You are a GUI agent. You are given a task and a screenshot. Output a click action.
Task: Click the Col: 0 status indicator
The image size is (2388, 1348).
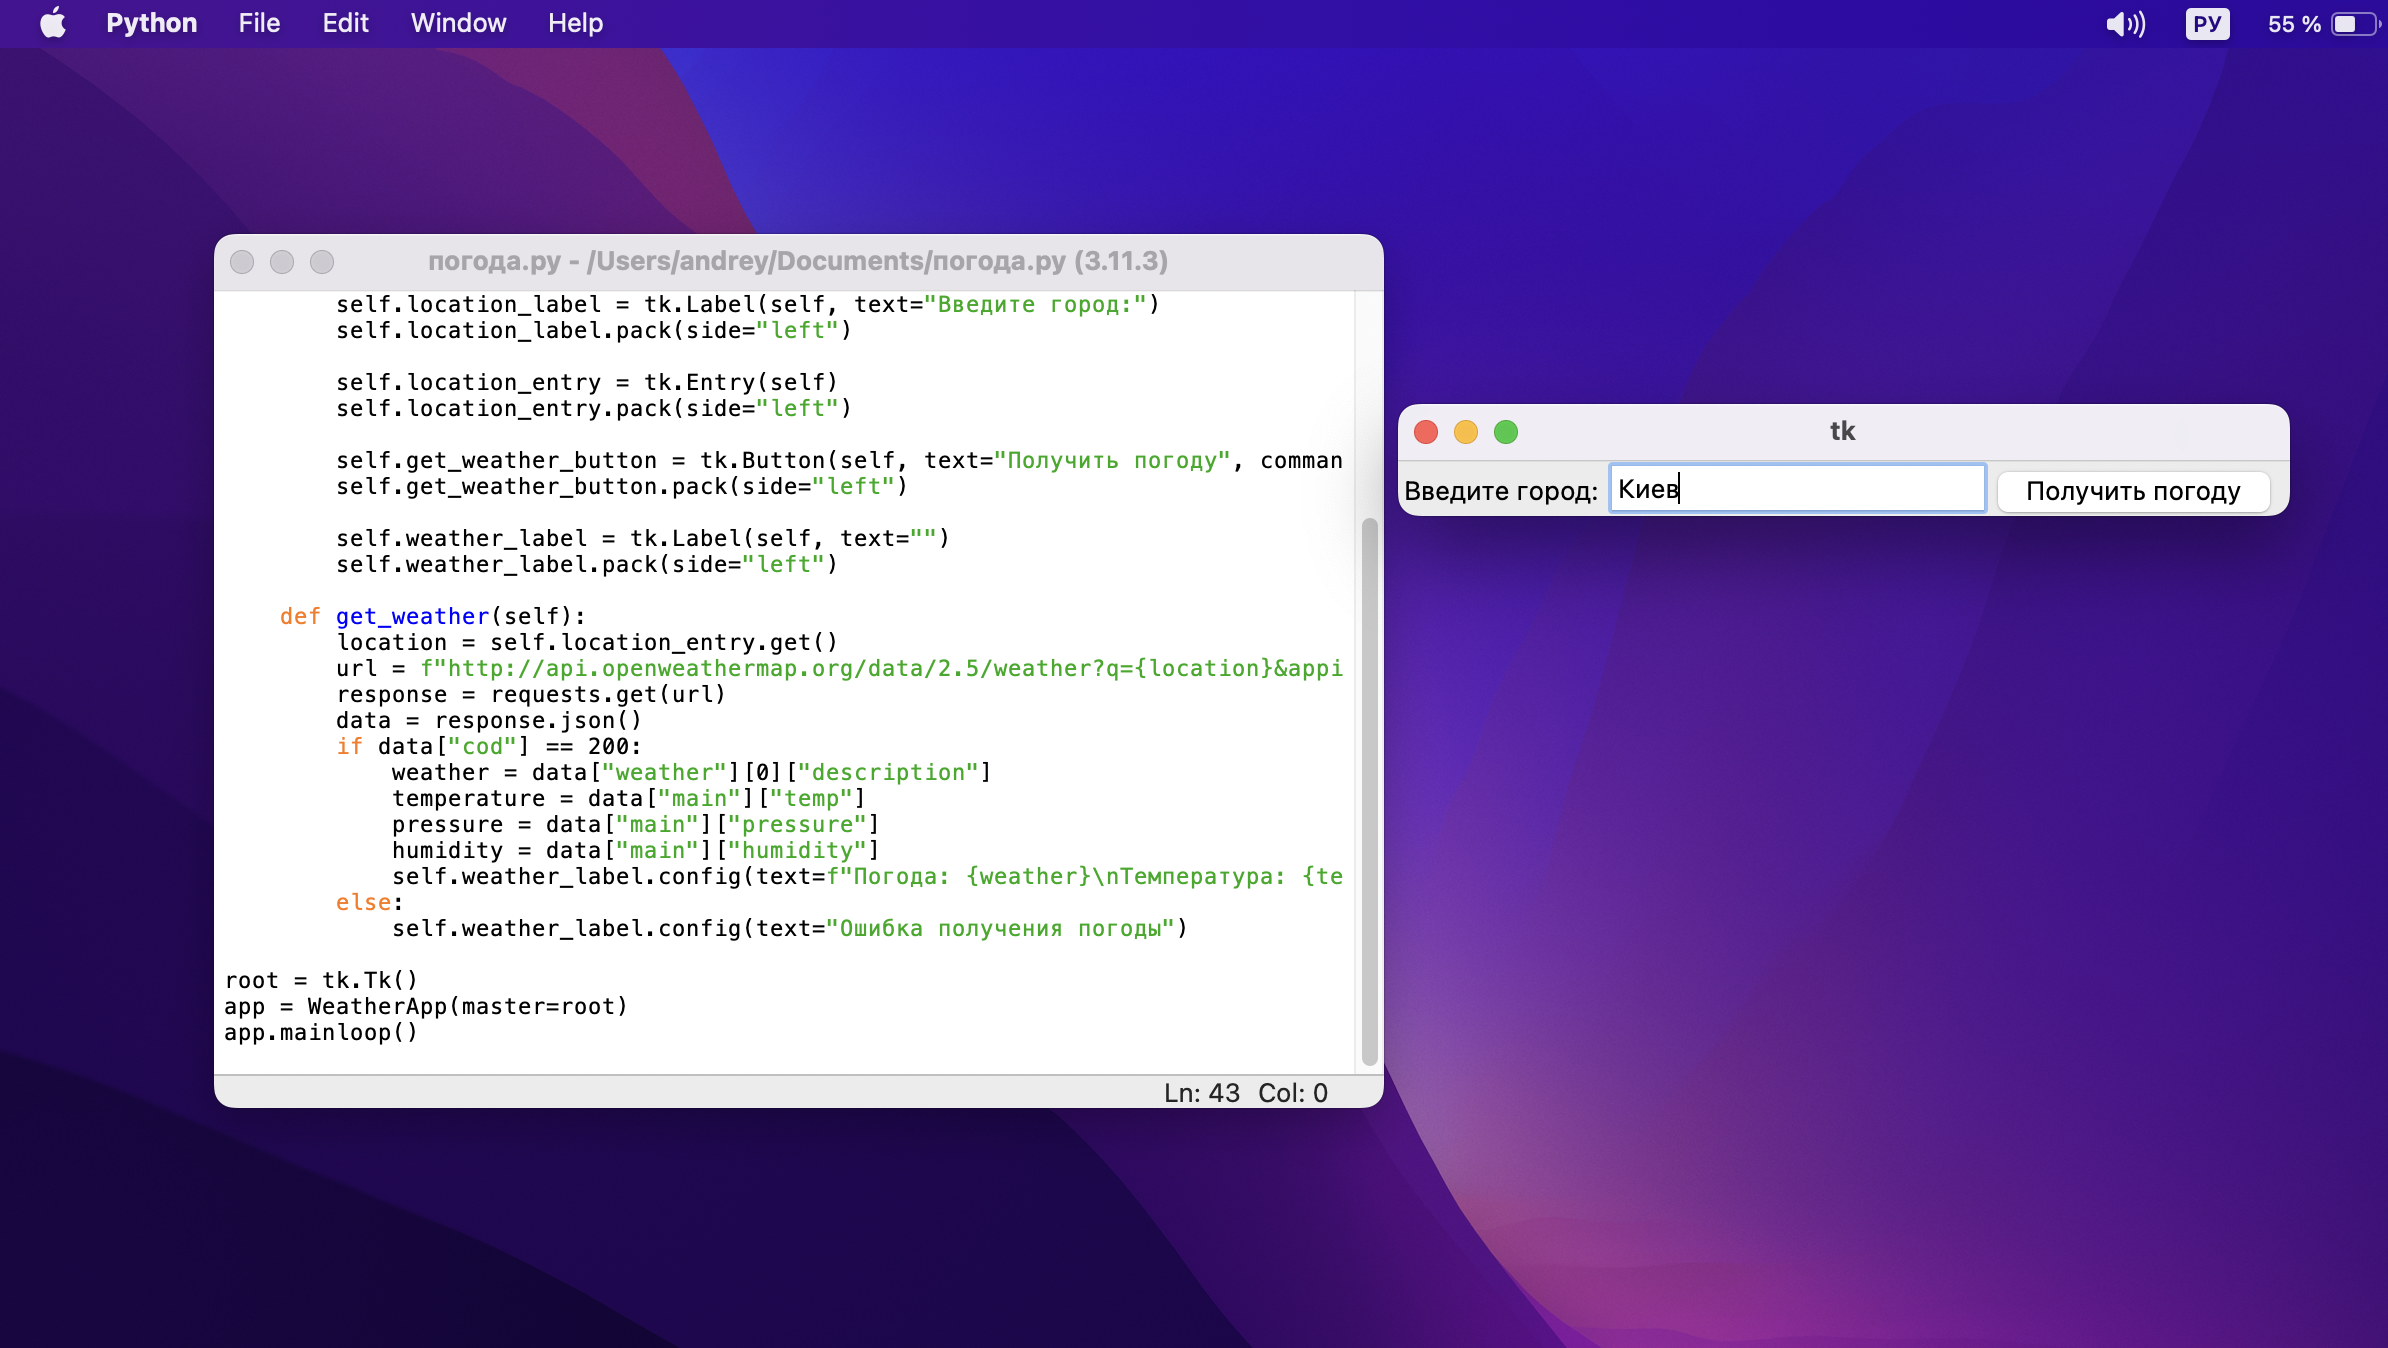click(1293, 1093)
